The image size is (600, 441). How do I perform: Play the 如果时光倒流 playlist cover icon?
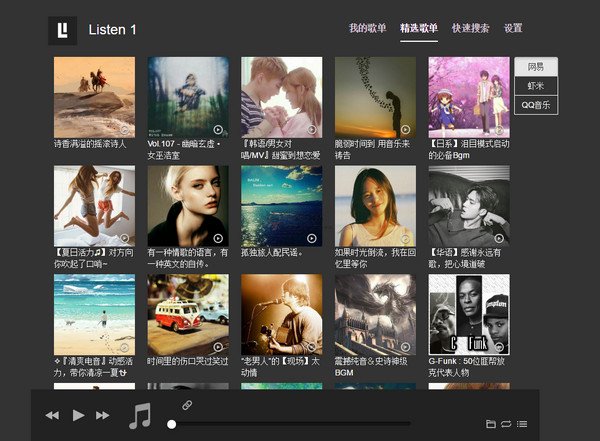(406, 238)
